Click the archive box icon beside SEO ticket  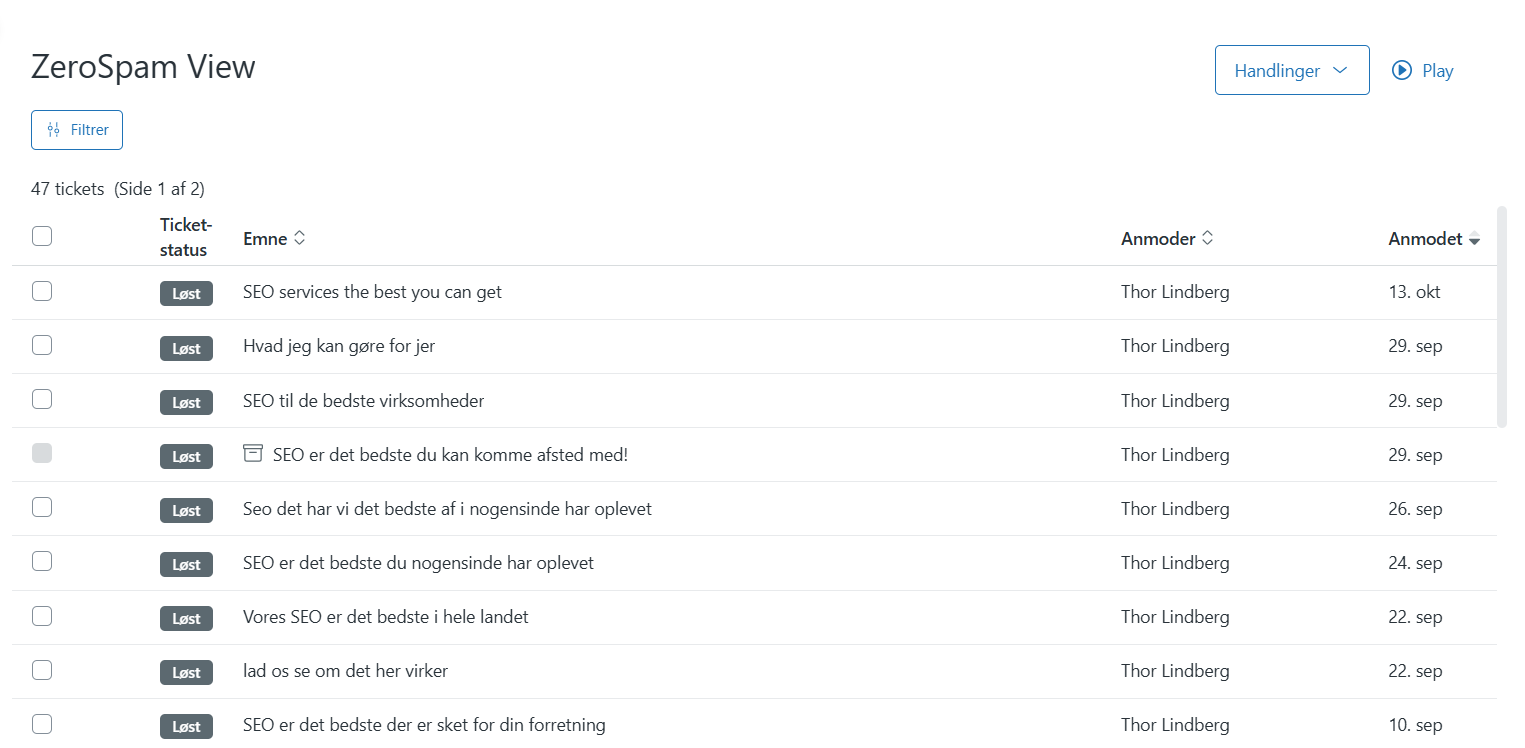253,454
